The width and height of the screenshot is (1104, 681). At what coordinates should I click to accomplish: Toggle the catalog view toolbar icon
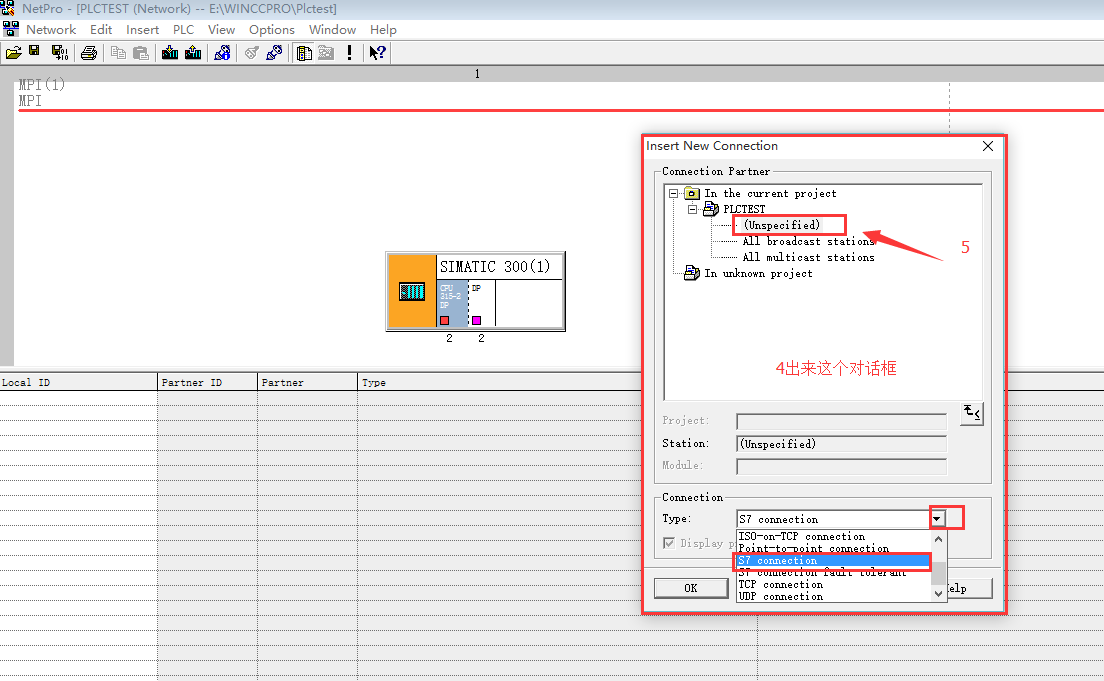point(304,53)
